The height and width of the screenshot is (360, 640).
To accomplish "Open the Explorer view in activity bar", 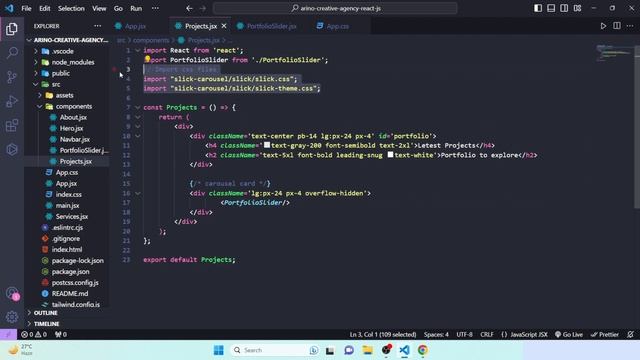I will point(12,29).
